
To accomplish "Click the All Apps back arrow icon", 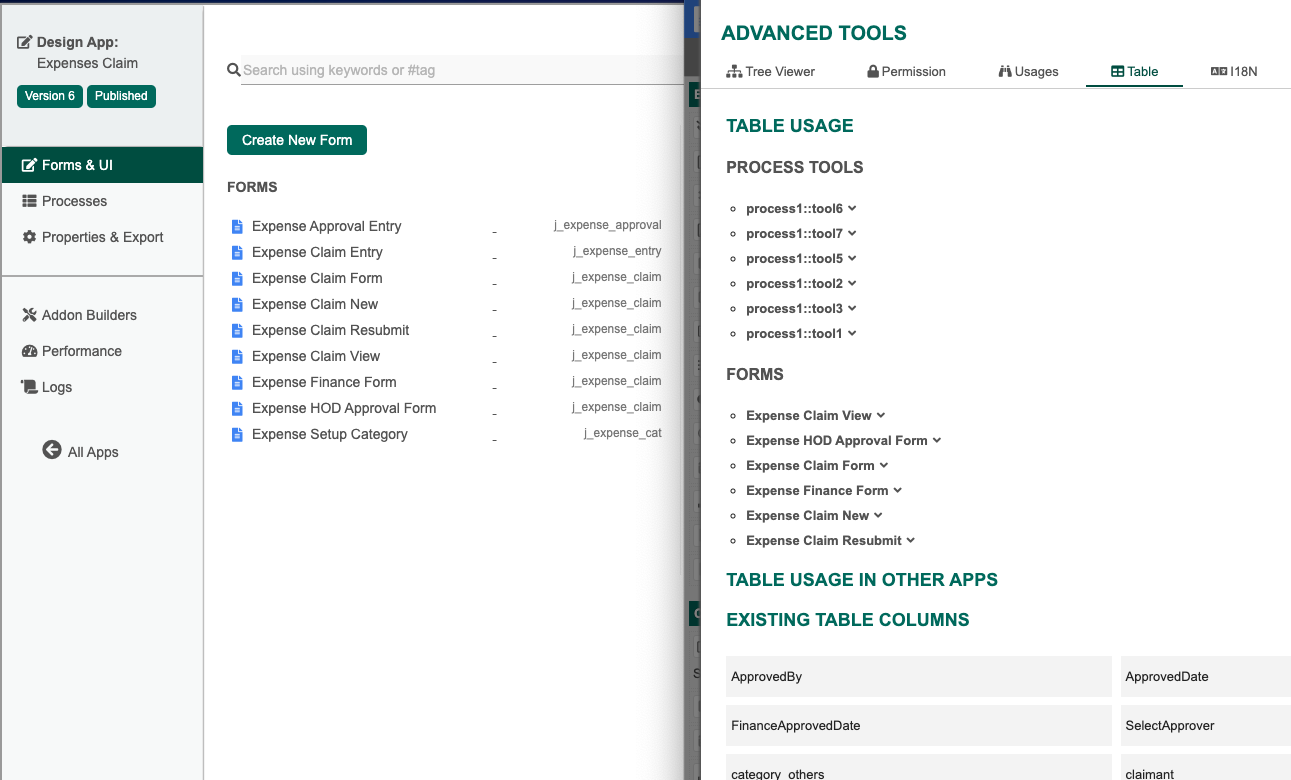I will [x=52, y=451].
